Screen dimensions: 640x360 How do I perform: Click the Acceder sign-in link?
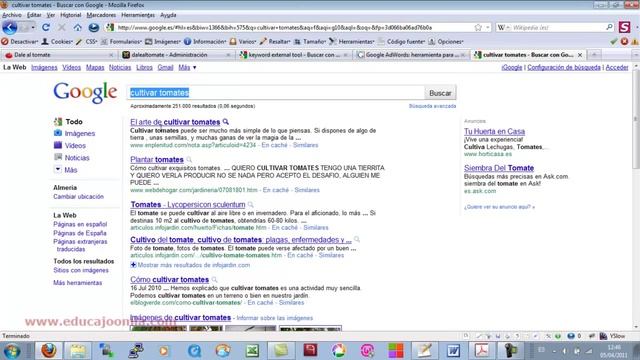tap(617, 67)
